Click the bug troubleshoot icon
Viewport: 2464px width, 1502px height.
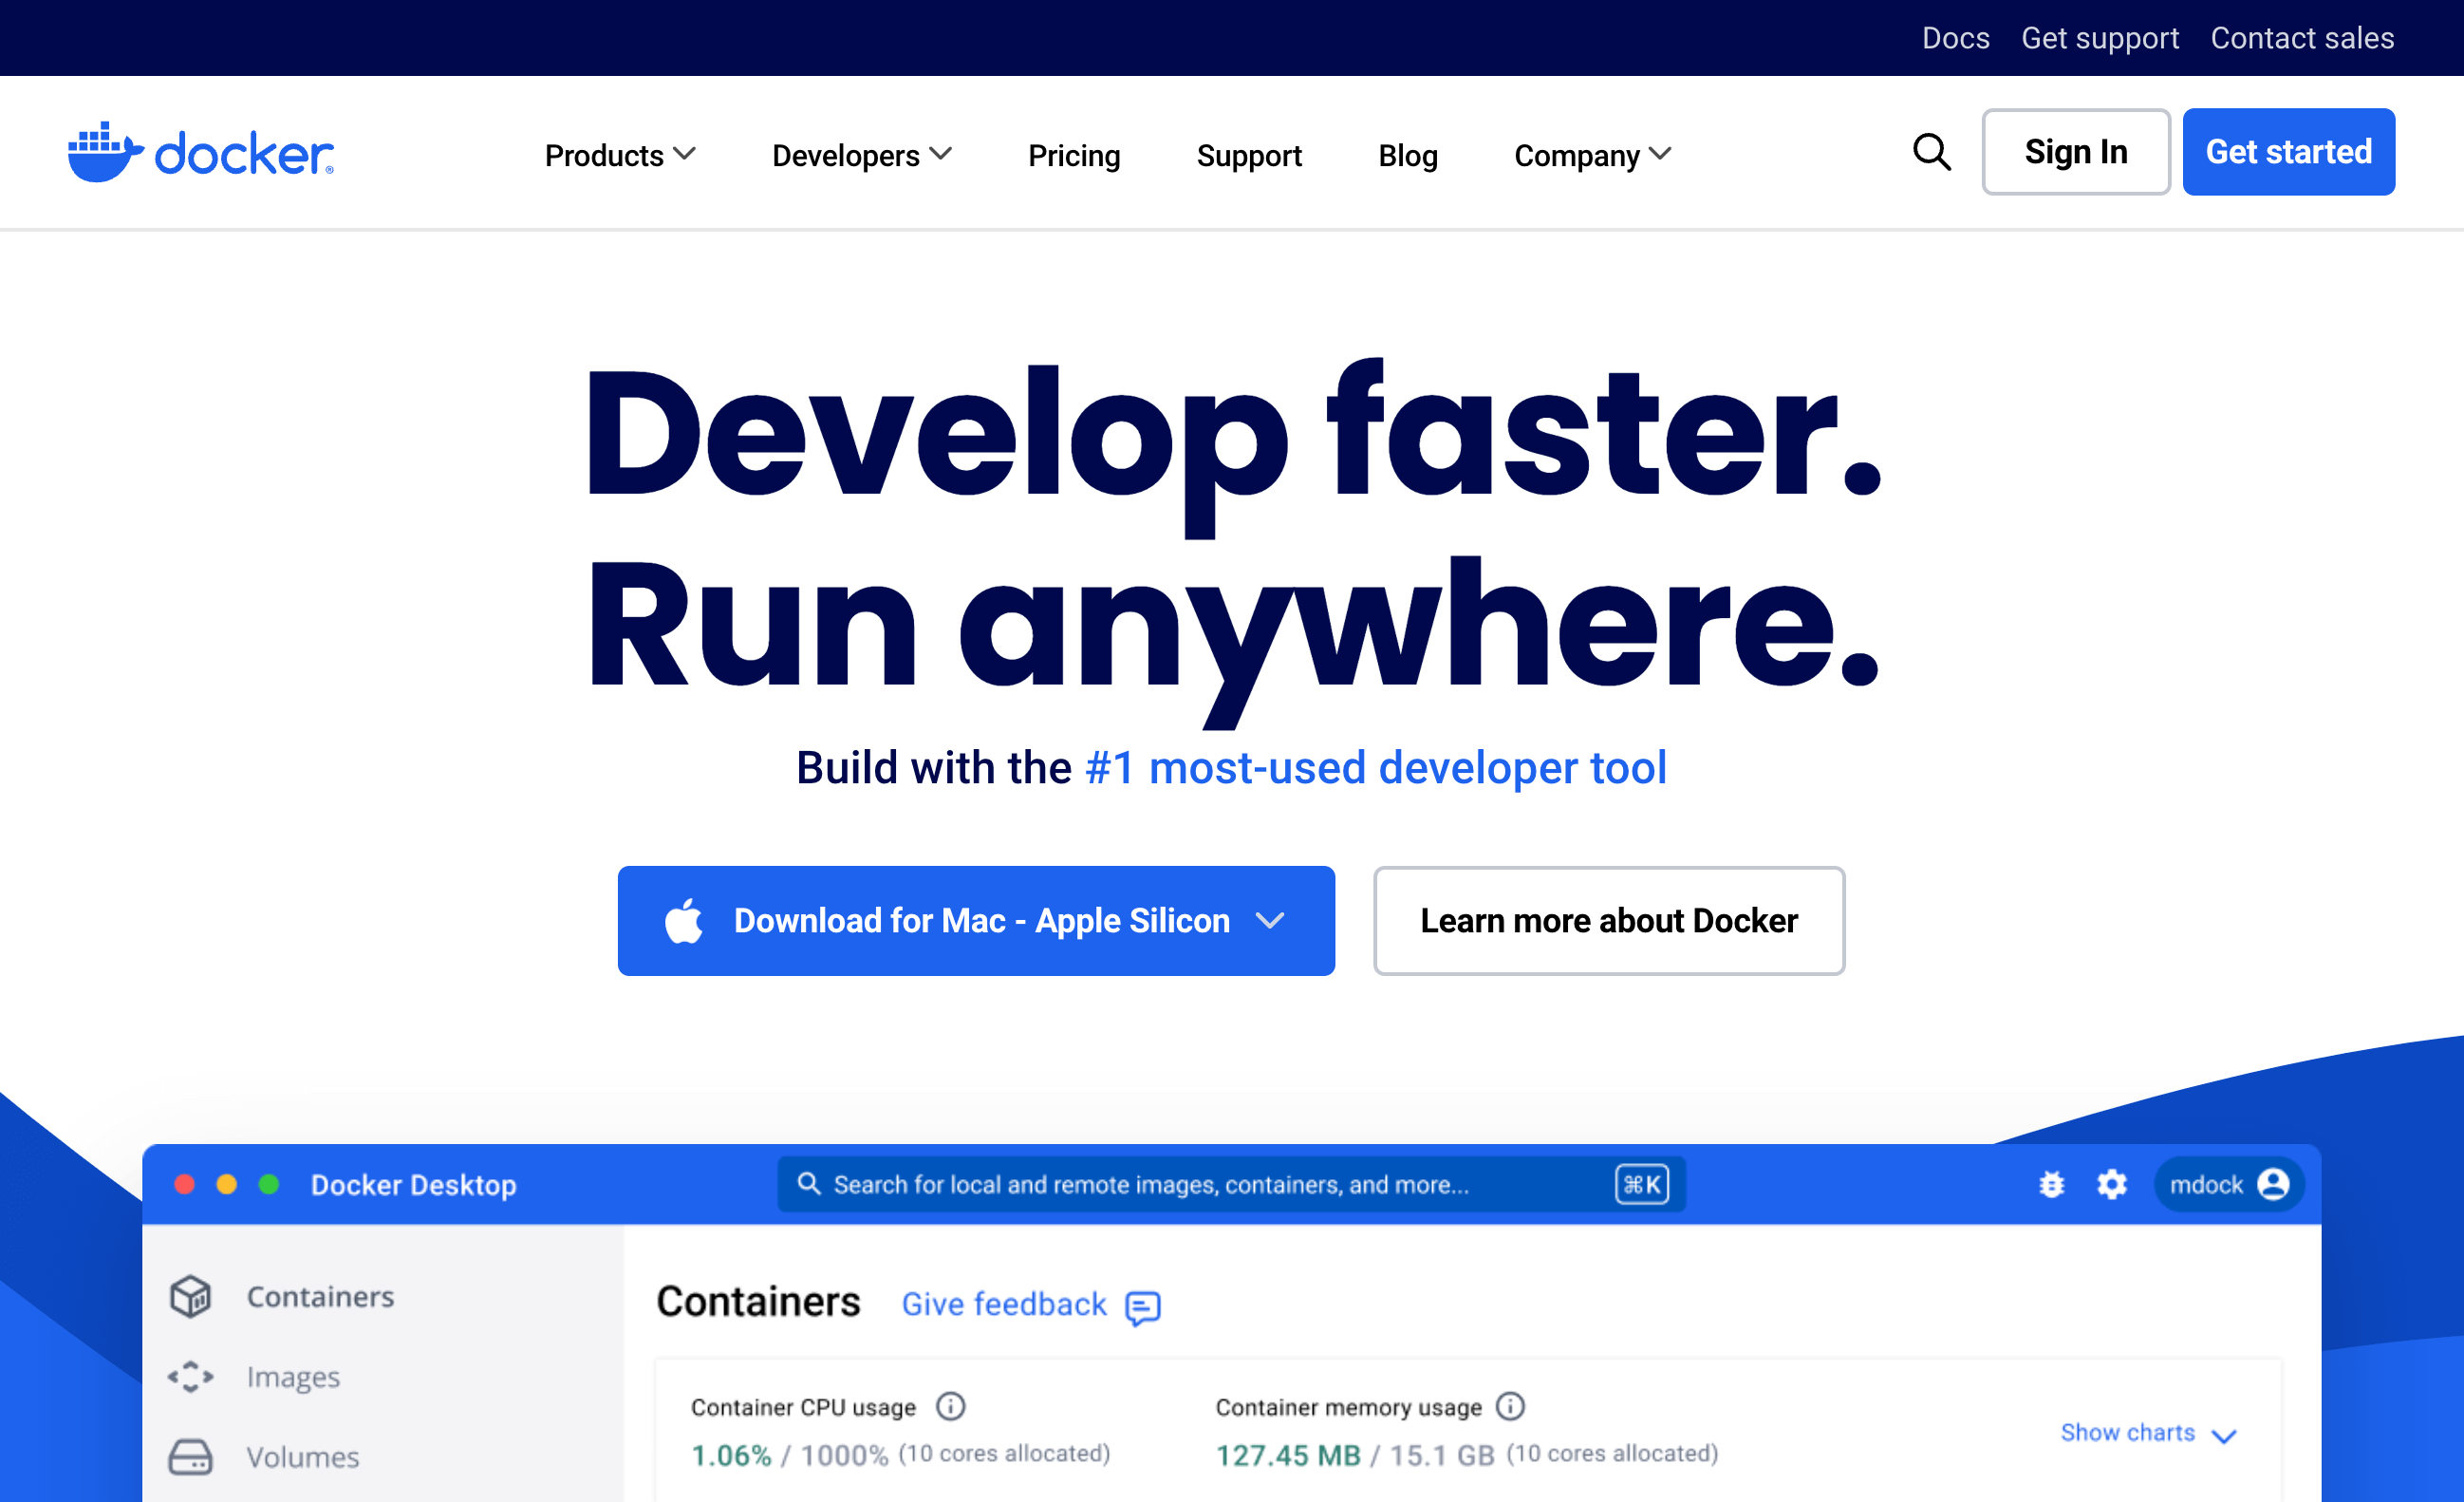point(2051,1184)
